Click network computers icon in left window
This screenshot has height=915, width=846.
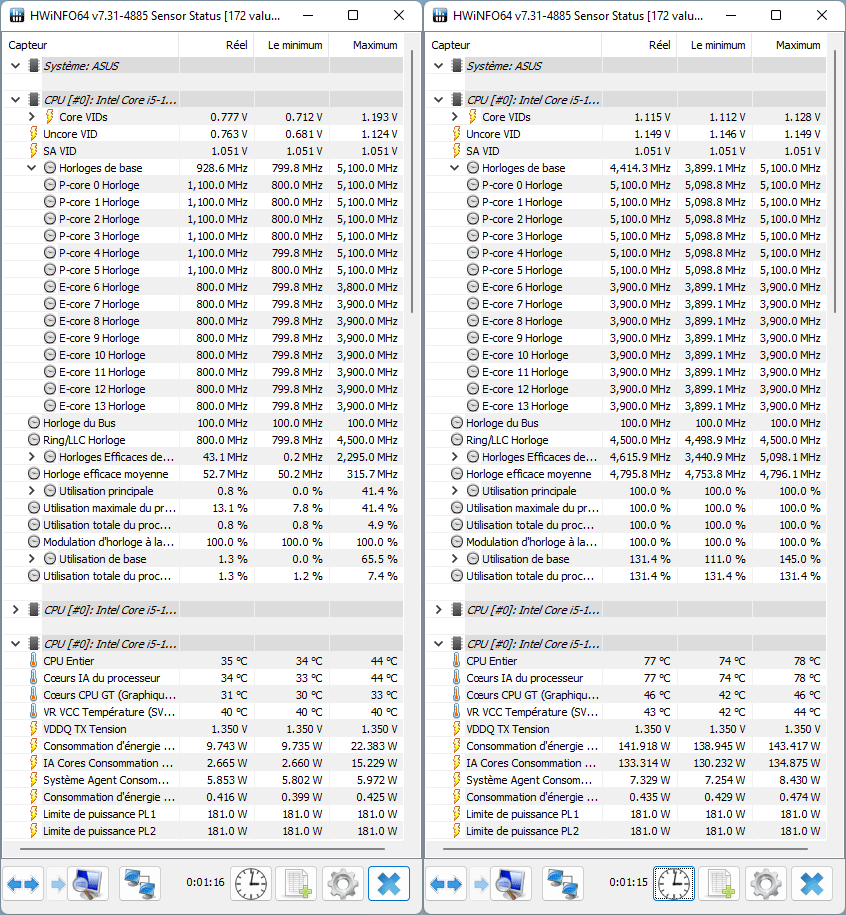pyautogui.click(x=139, y=884)
